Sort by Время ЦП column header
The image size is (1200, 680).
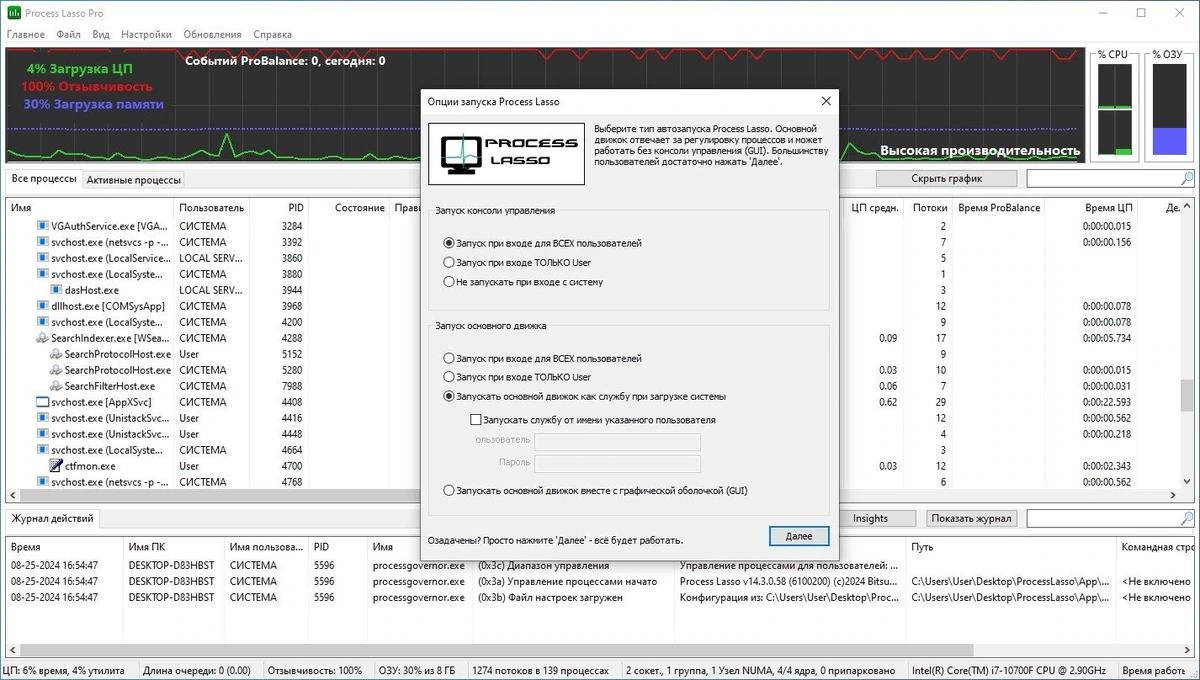pos(1108,208)
